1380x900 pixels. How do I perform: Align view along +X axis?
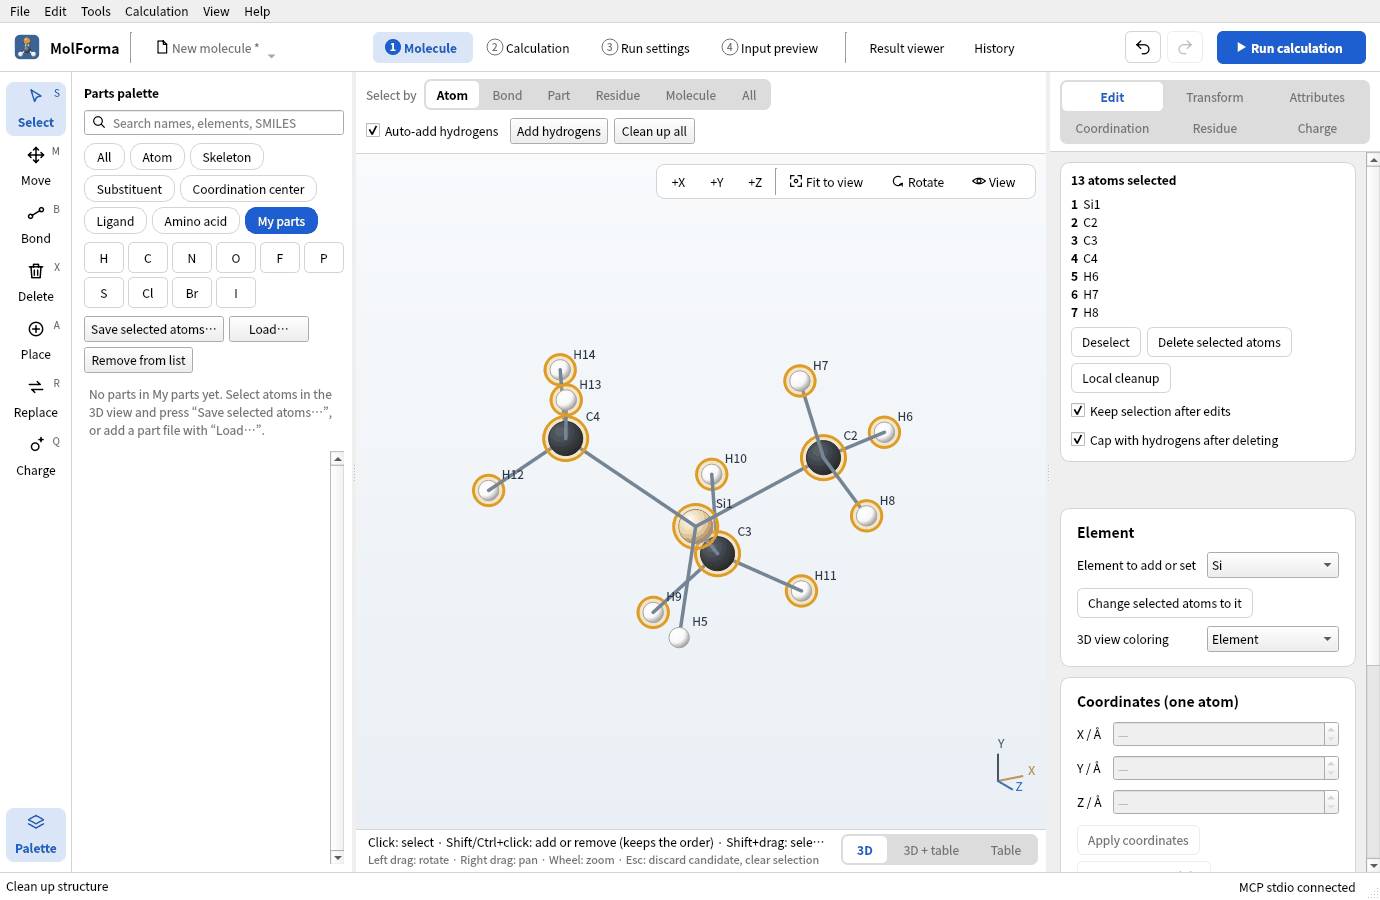678,182
